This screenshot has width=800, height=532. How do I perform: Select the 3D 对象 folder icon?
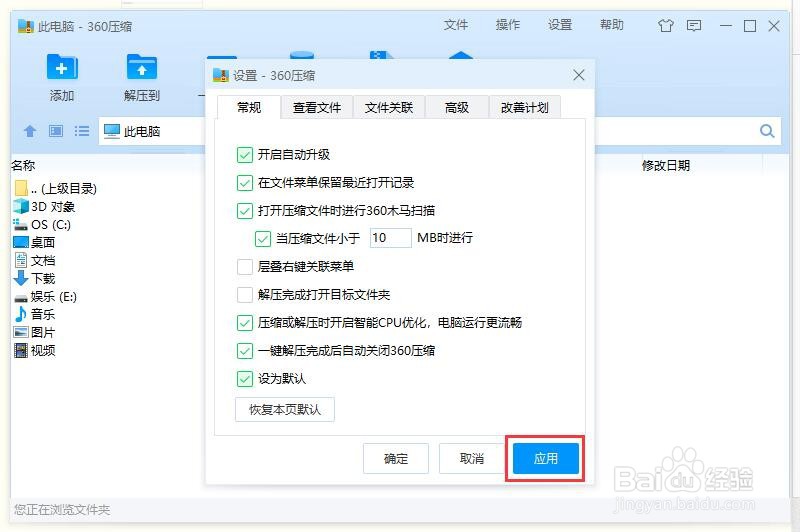click(21, 206)
